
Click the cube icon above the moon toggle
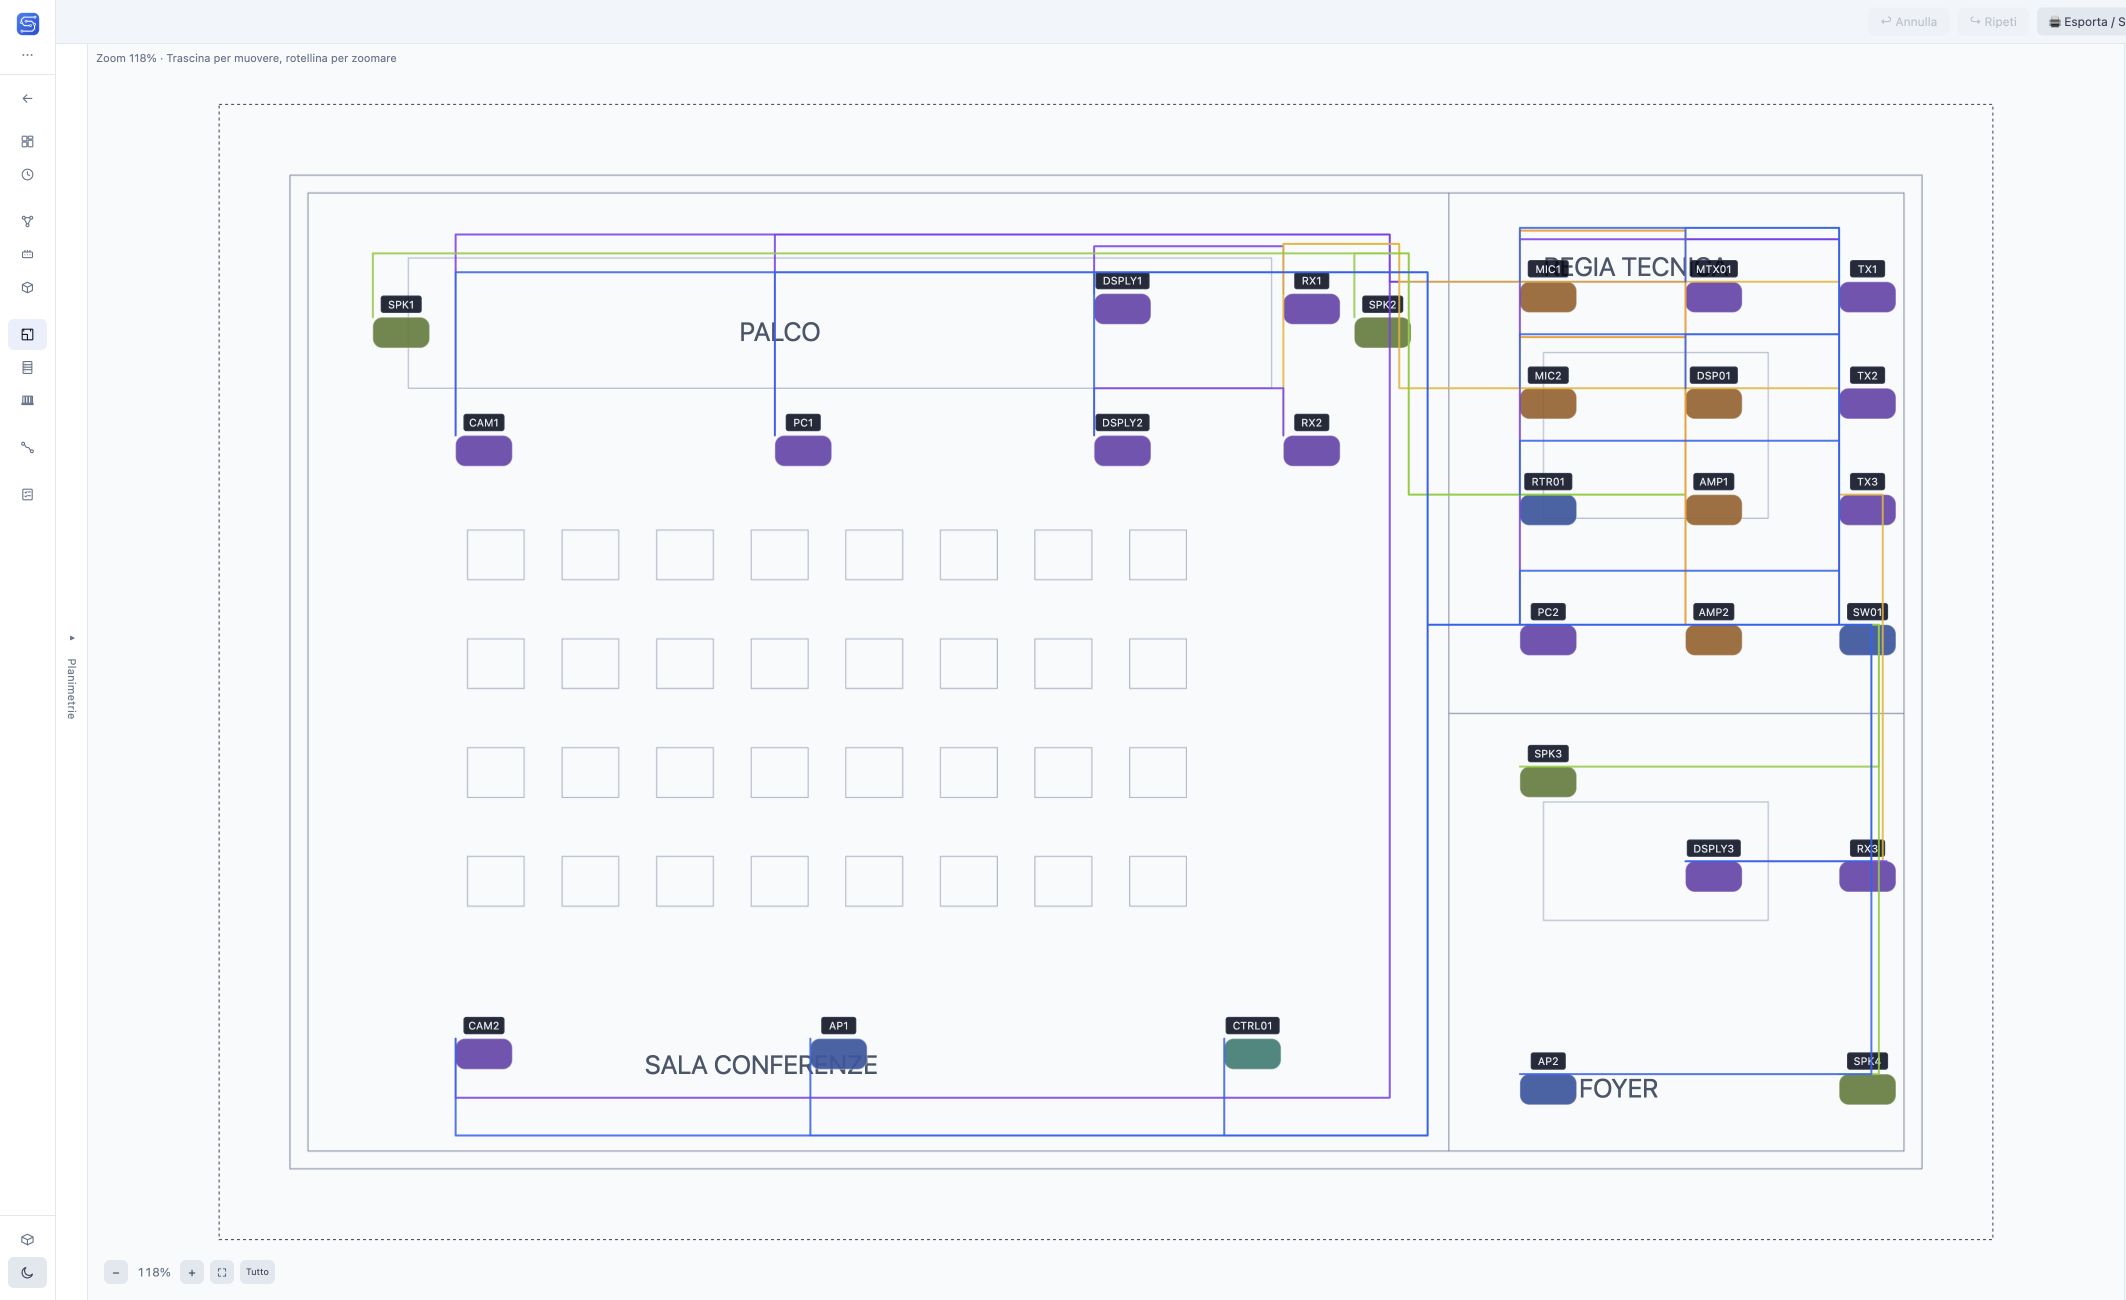(28, 1240)
